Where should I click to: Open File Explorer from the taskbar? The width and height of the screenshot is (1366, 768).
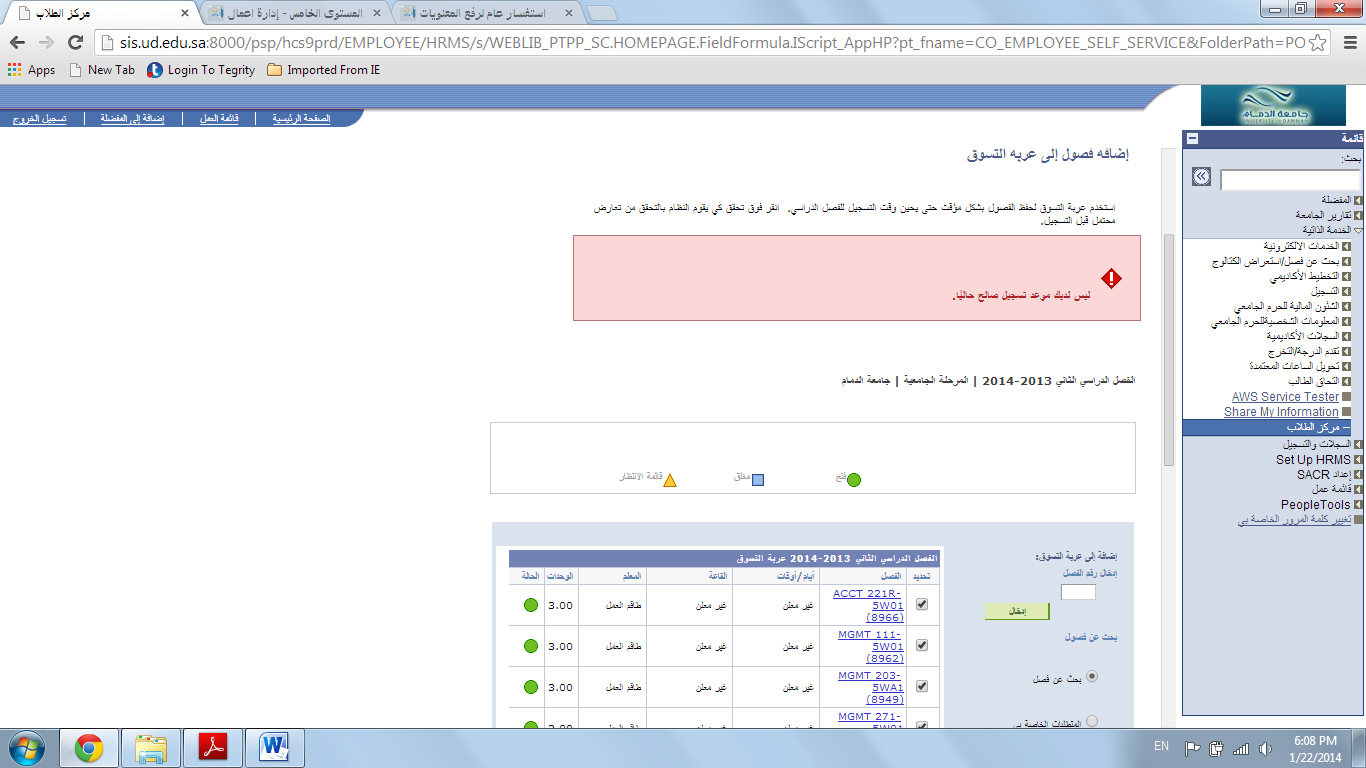point(151,748)
